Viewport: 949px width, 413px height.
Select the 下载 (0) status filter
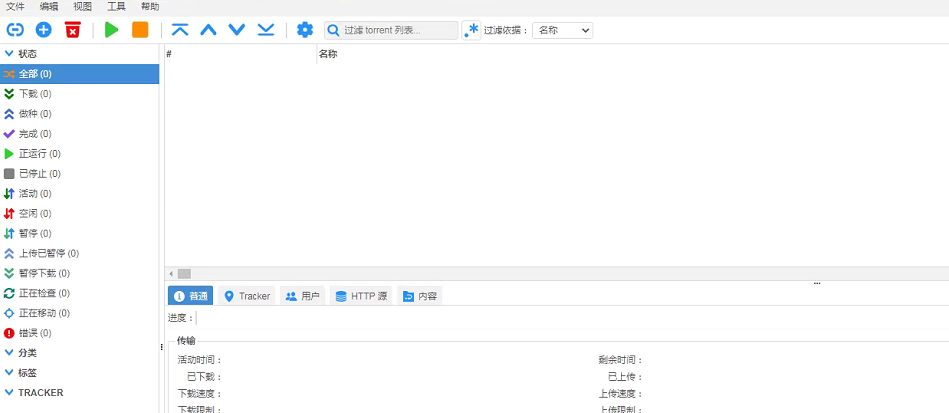tap(79, 94)
